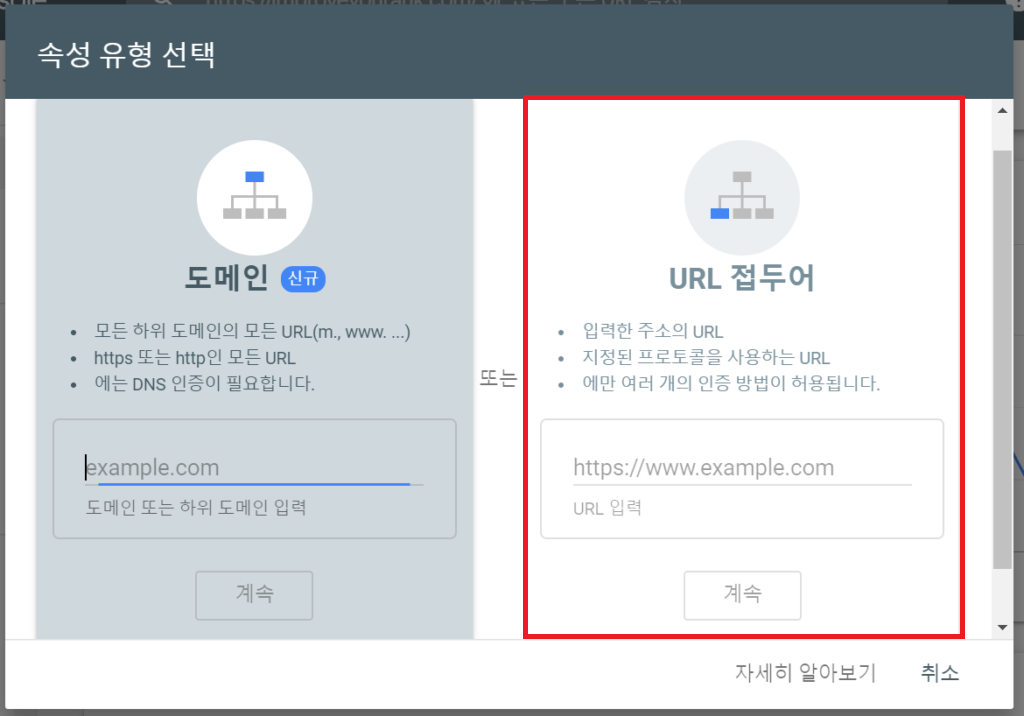1024x716 pixels.
Task: Click the URL prefix network icon
Action: 741,197
